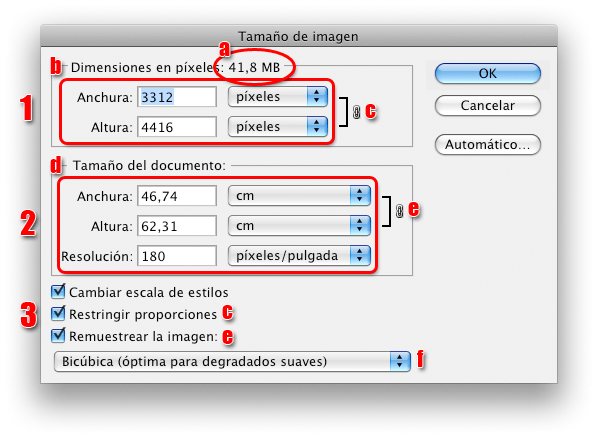Click the Cancelar button
597x438 pixels.
coord(488,106)
